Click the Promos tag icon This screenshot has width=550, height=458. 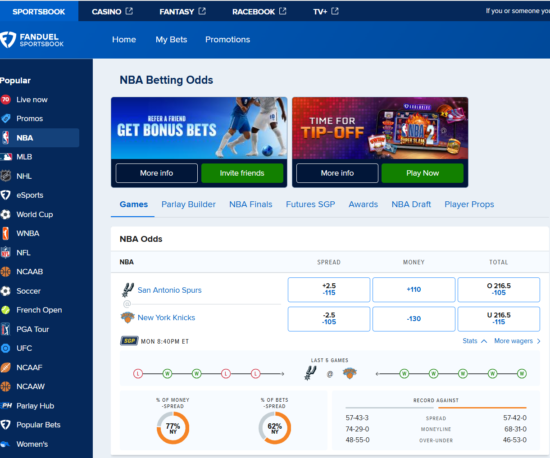click(x=5, y=119)
